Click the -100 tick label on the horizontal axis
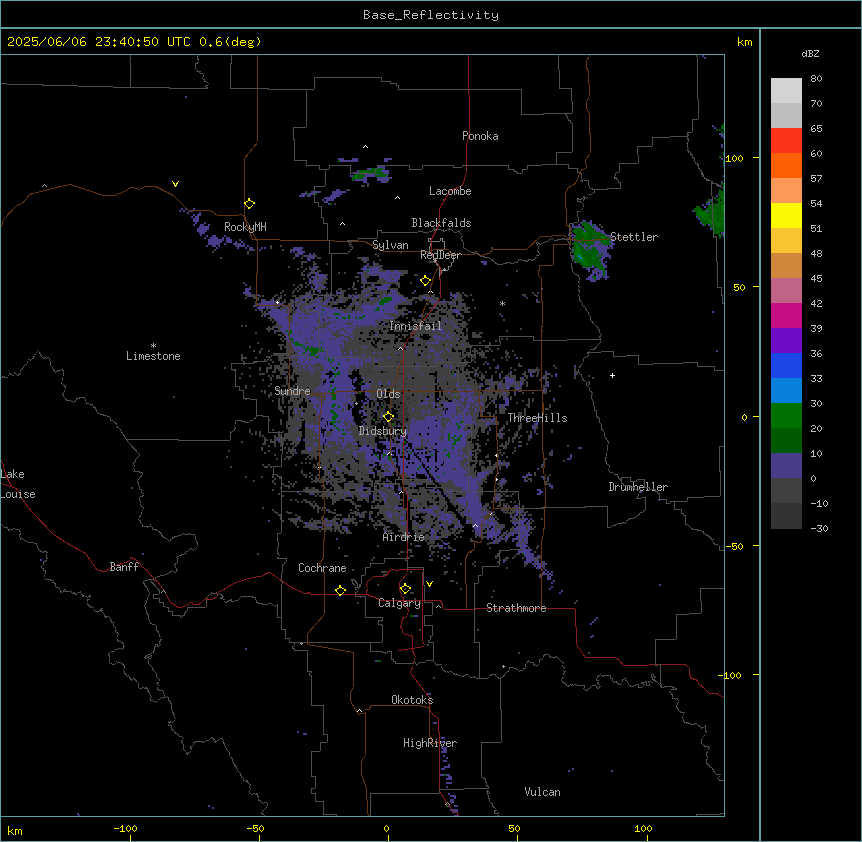This screenshot has height=842, width=862. pos(125,829)
